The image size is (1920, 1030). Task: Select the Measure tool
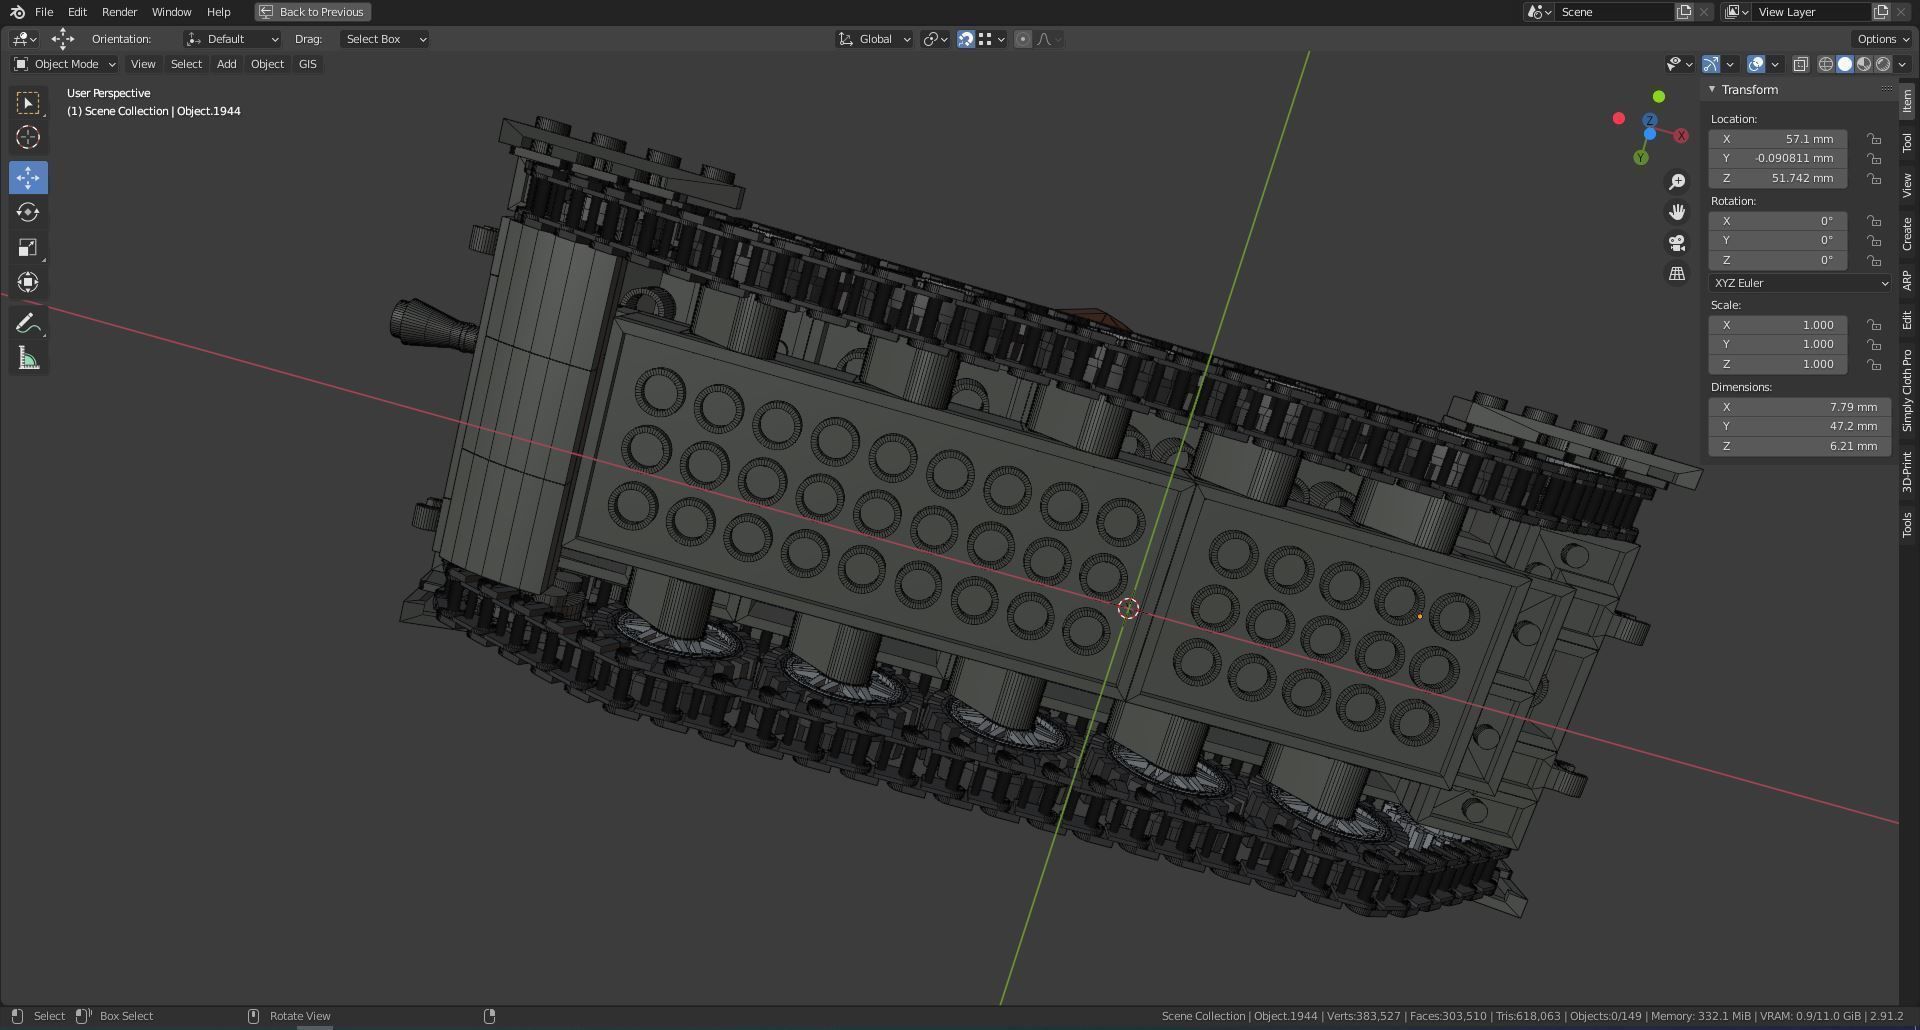(x=28, y=357)
